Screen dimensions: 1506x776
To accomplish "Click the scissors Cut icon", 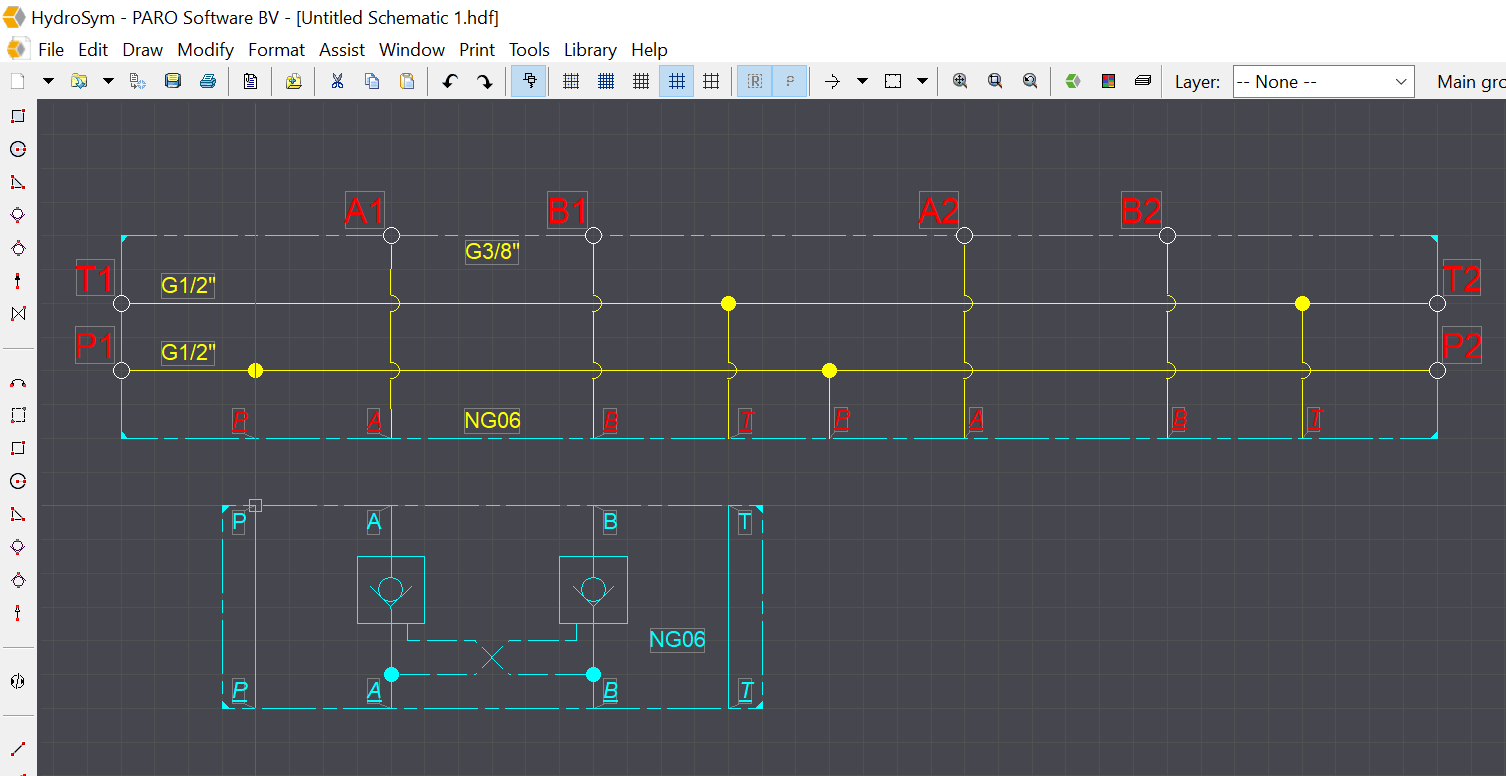I will (337, 82).
